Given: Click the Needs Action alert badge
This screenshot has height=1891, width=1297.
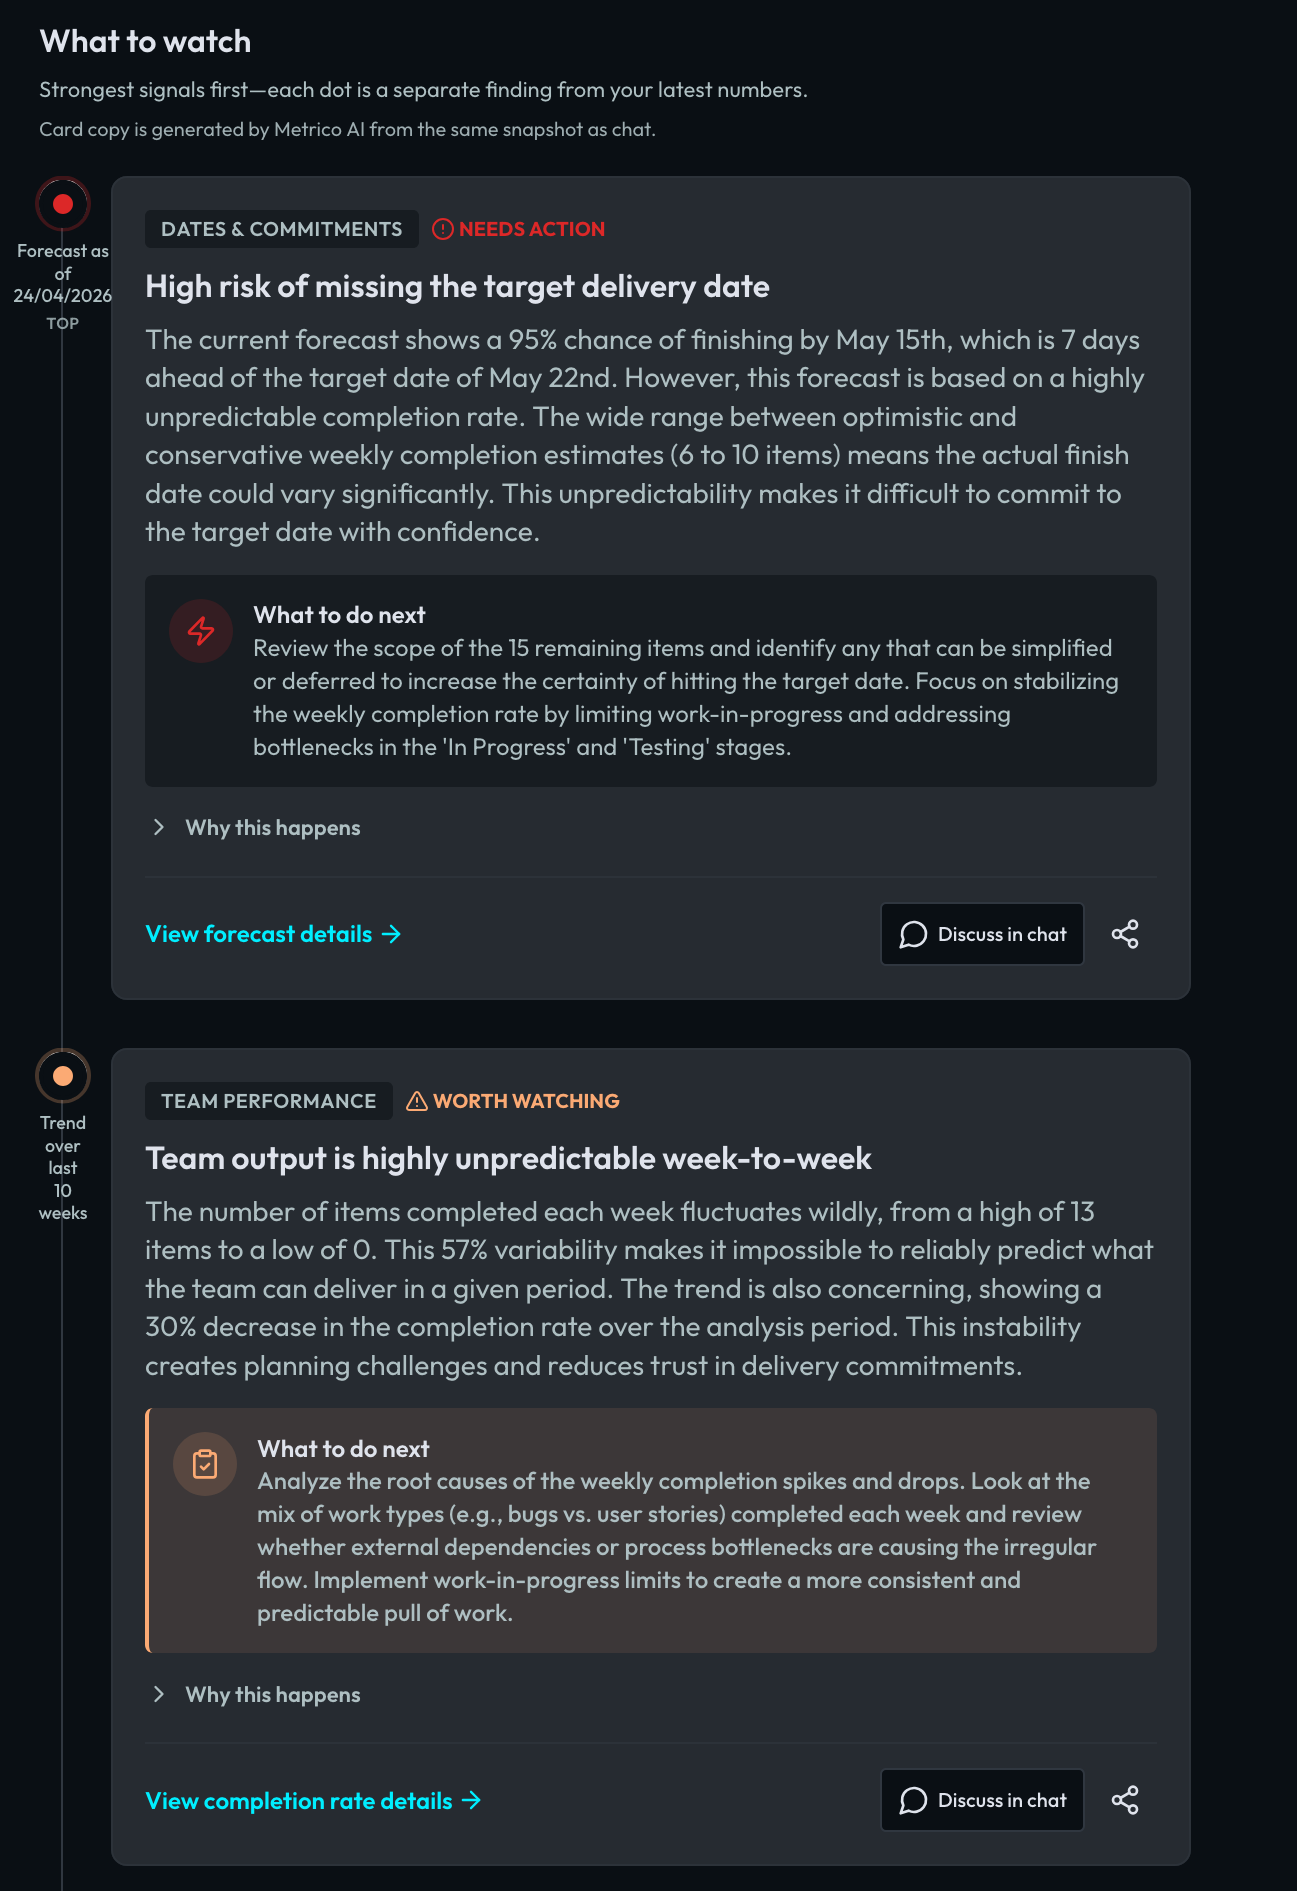Looking at the screenshot, I should click(x=519, y=229).
